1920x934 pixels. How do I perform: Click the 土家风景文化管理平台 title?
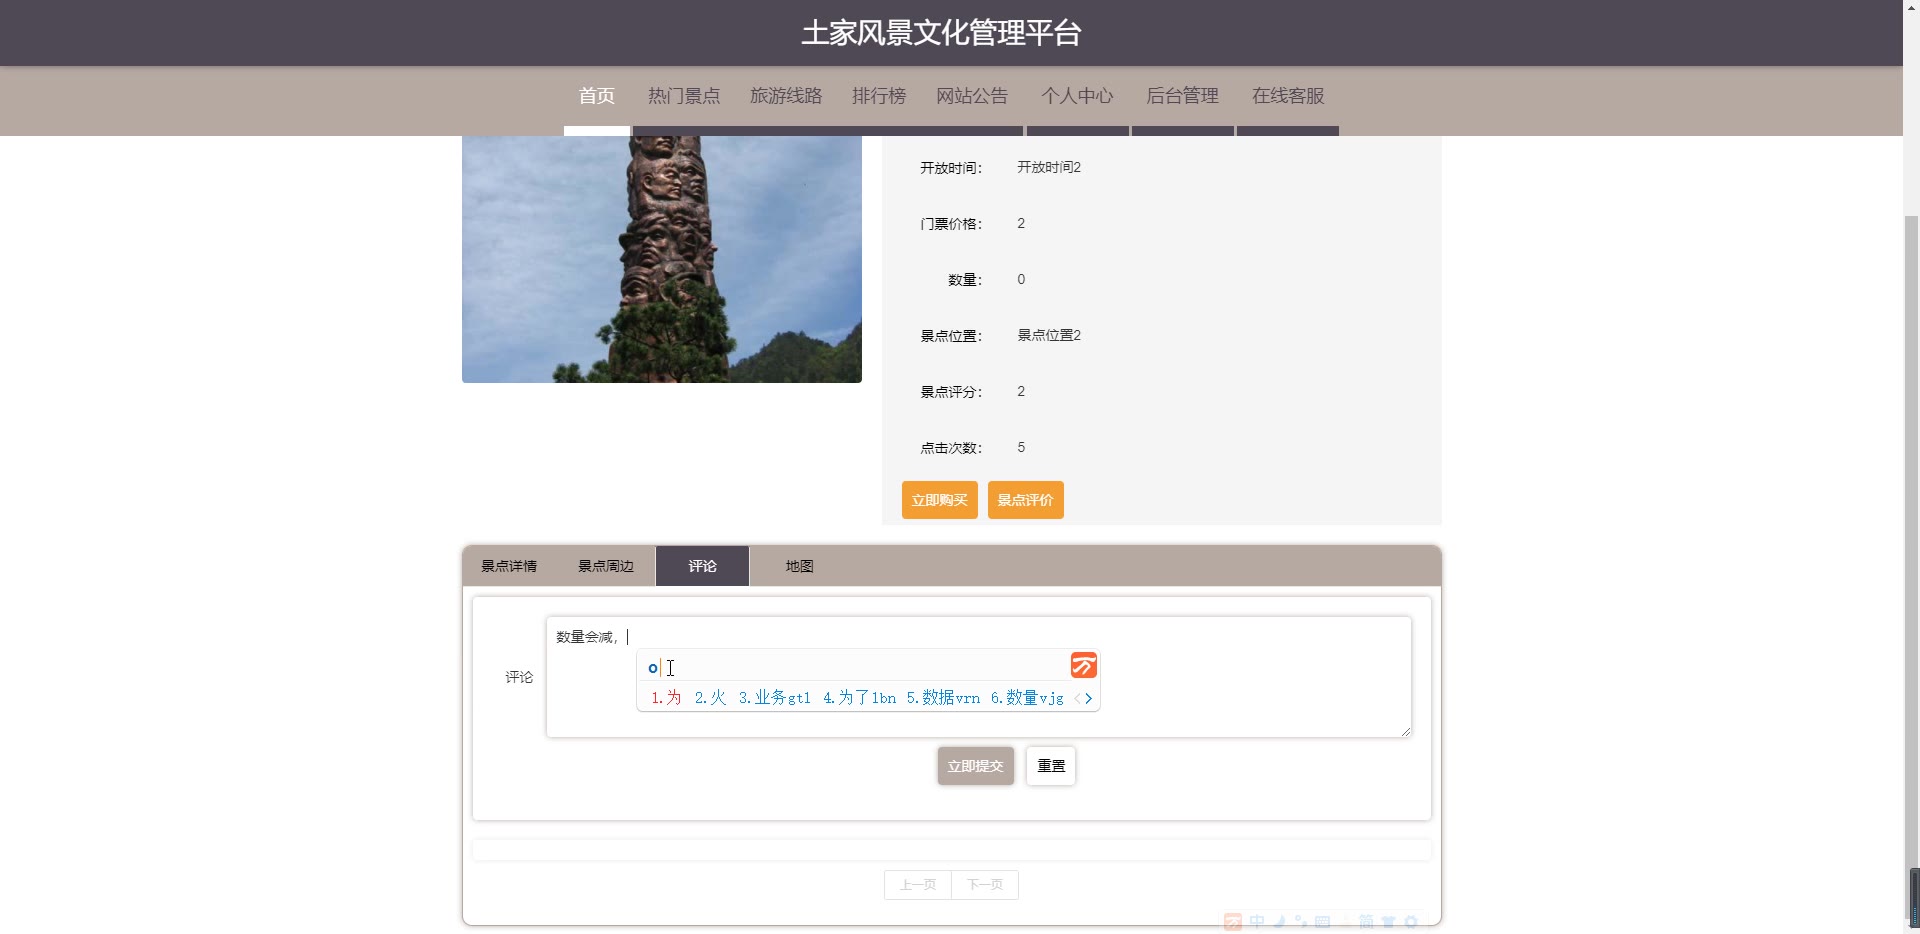[941, 33]
